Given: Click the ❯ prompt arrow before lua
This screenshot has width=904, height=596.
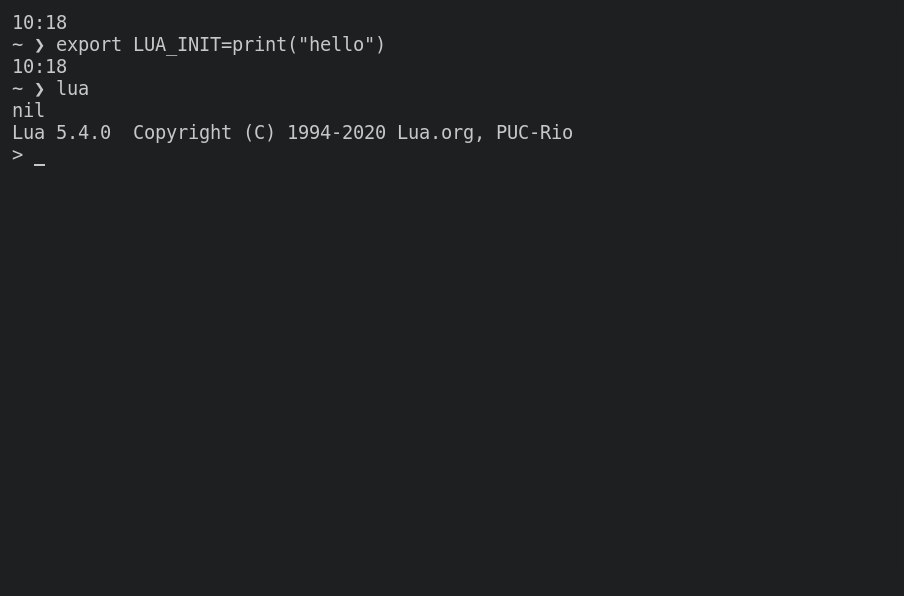Looking at the screenshot, I should coord(39,89).
